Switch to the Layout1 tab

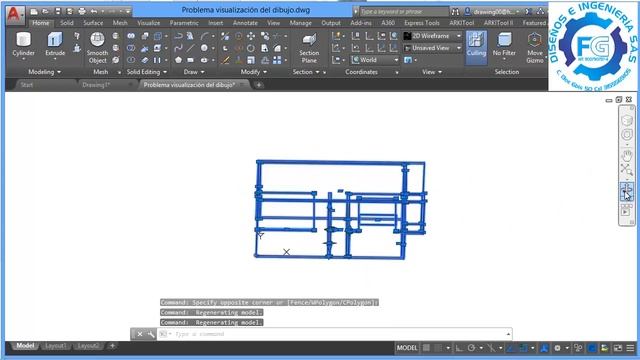coord(56,346)
